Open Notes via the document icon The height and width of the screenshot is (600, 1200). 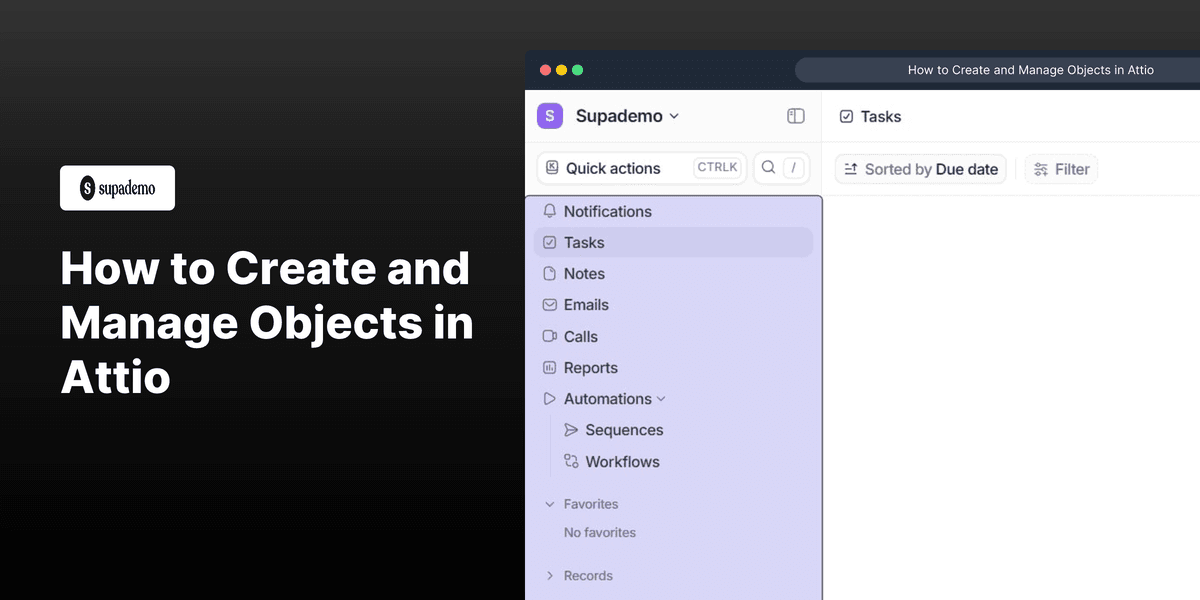(x=550, y=273)
